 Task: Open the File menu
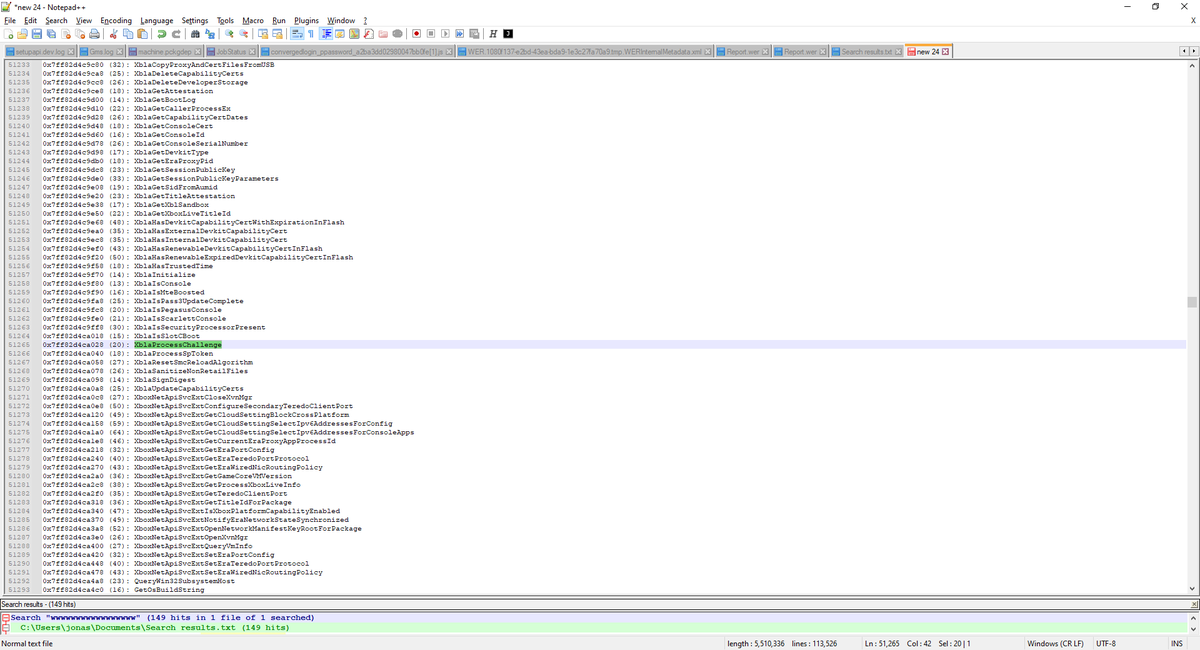click(10, 20)
